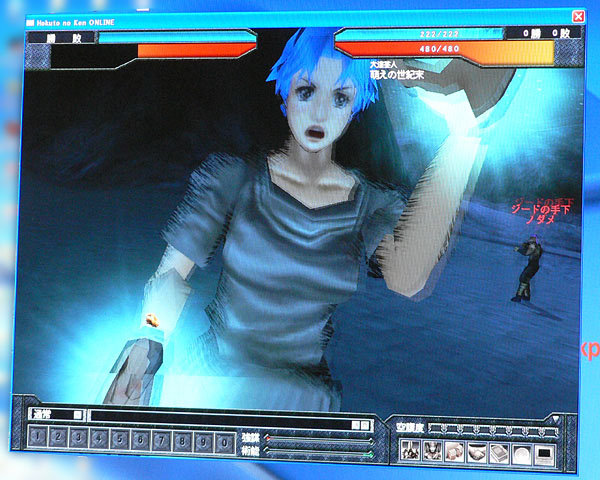This screenshot has width=600, height=480.
Task: Click the 術能 gauge bar
Action: pos(319,453)
